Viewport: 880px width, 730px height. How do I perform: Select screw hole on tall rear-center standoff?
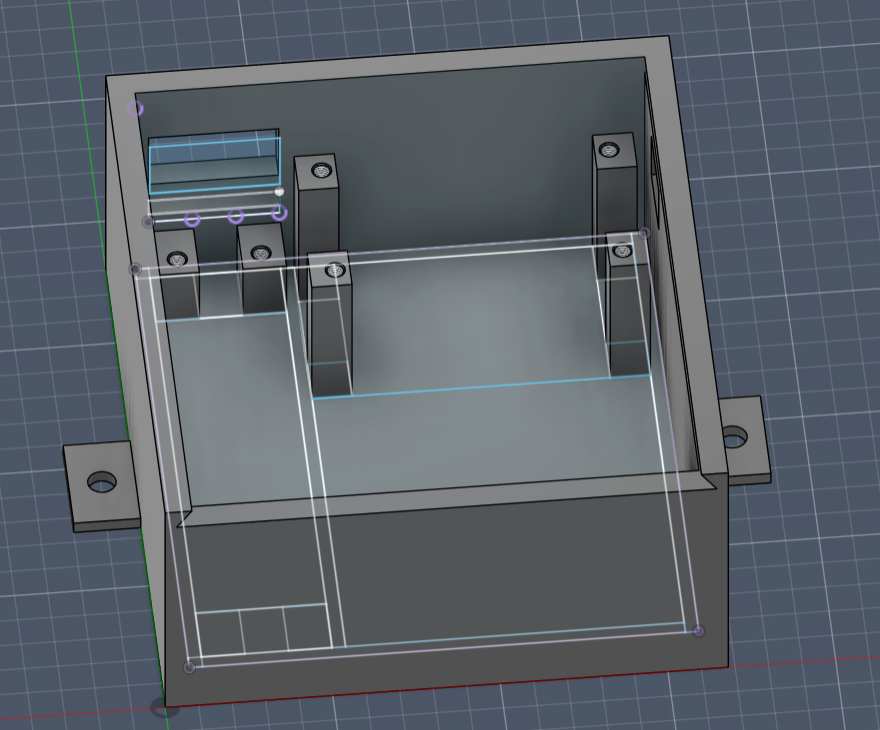(x=321, y=170)
